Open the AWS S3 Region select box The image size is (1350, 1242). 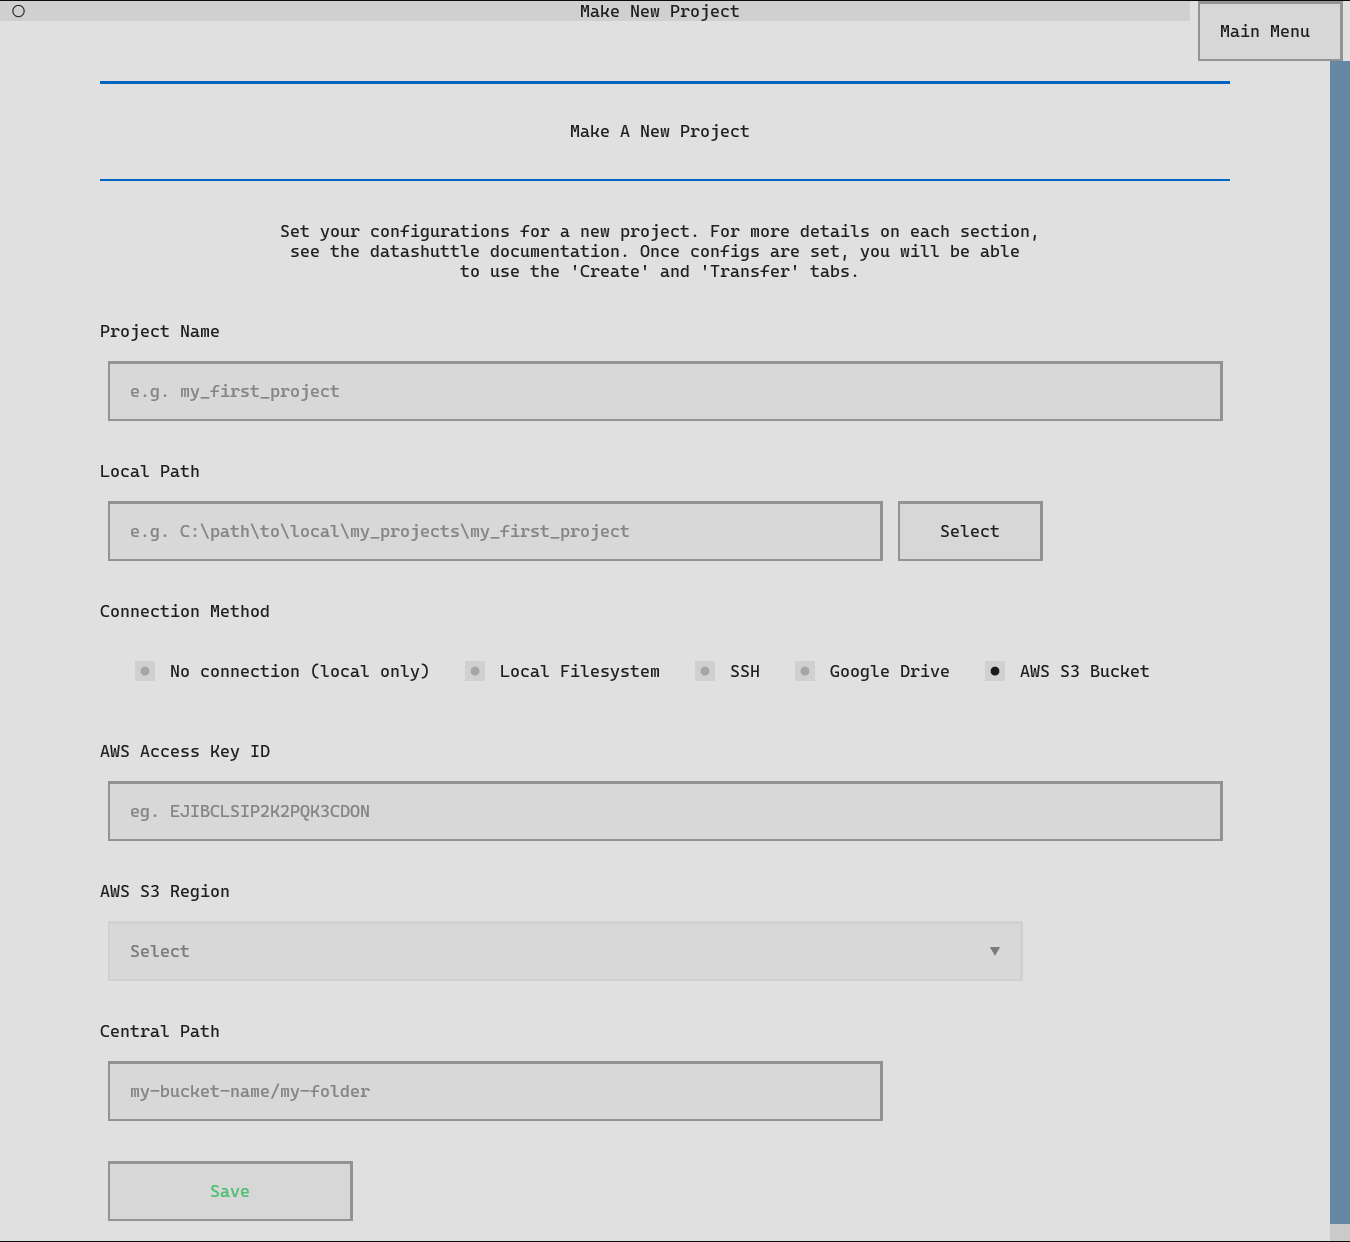click(564, 951)
